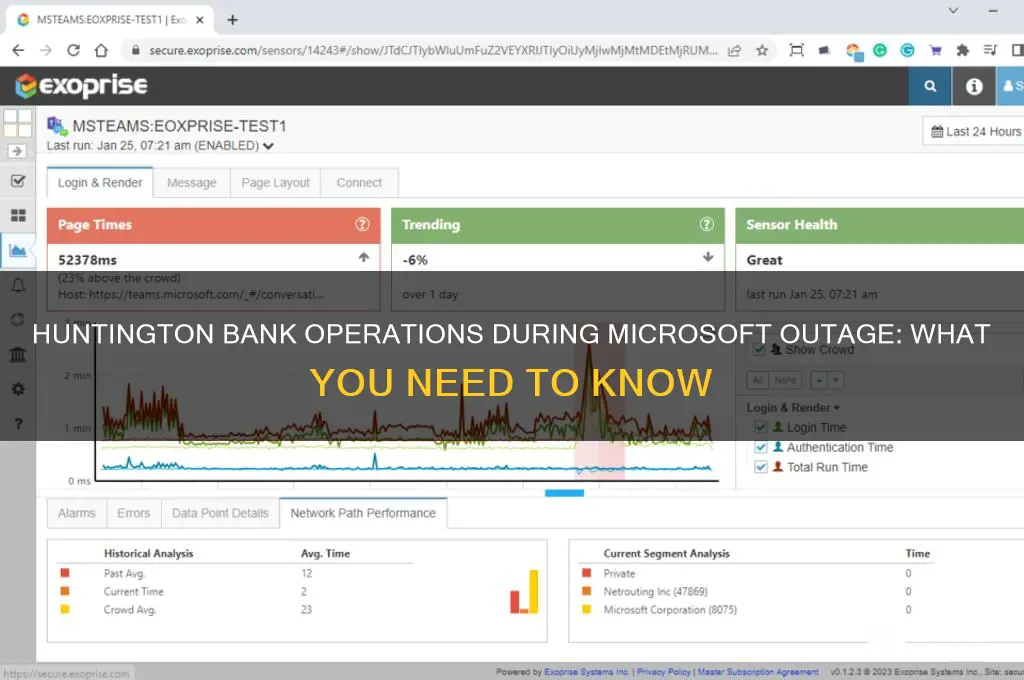Reload the page with refresh icon

[x=73, y=50]
